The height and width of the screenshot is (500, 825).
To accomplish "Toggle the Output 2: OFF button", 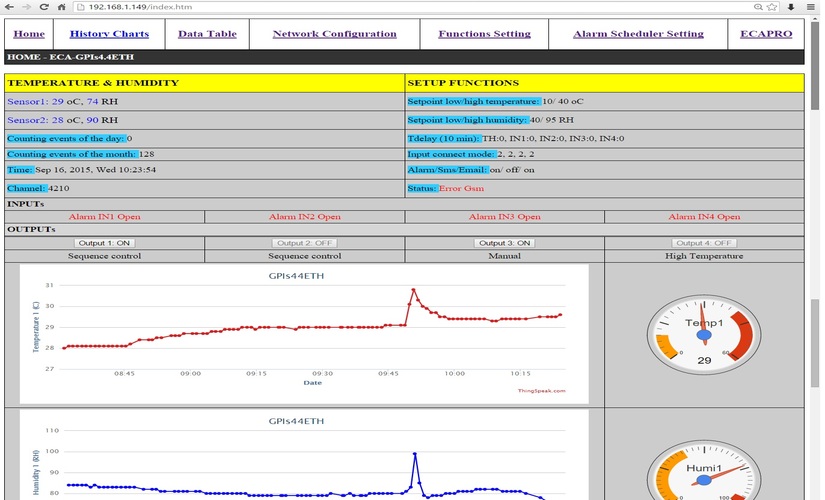I will [304, 243].
